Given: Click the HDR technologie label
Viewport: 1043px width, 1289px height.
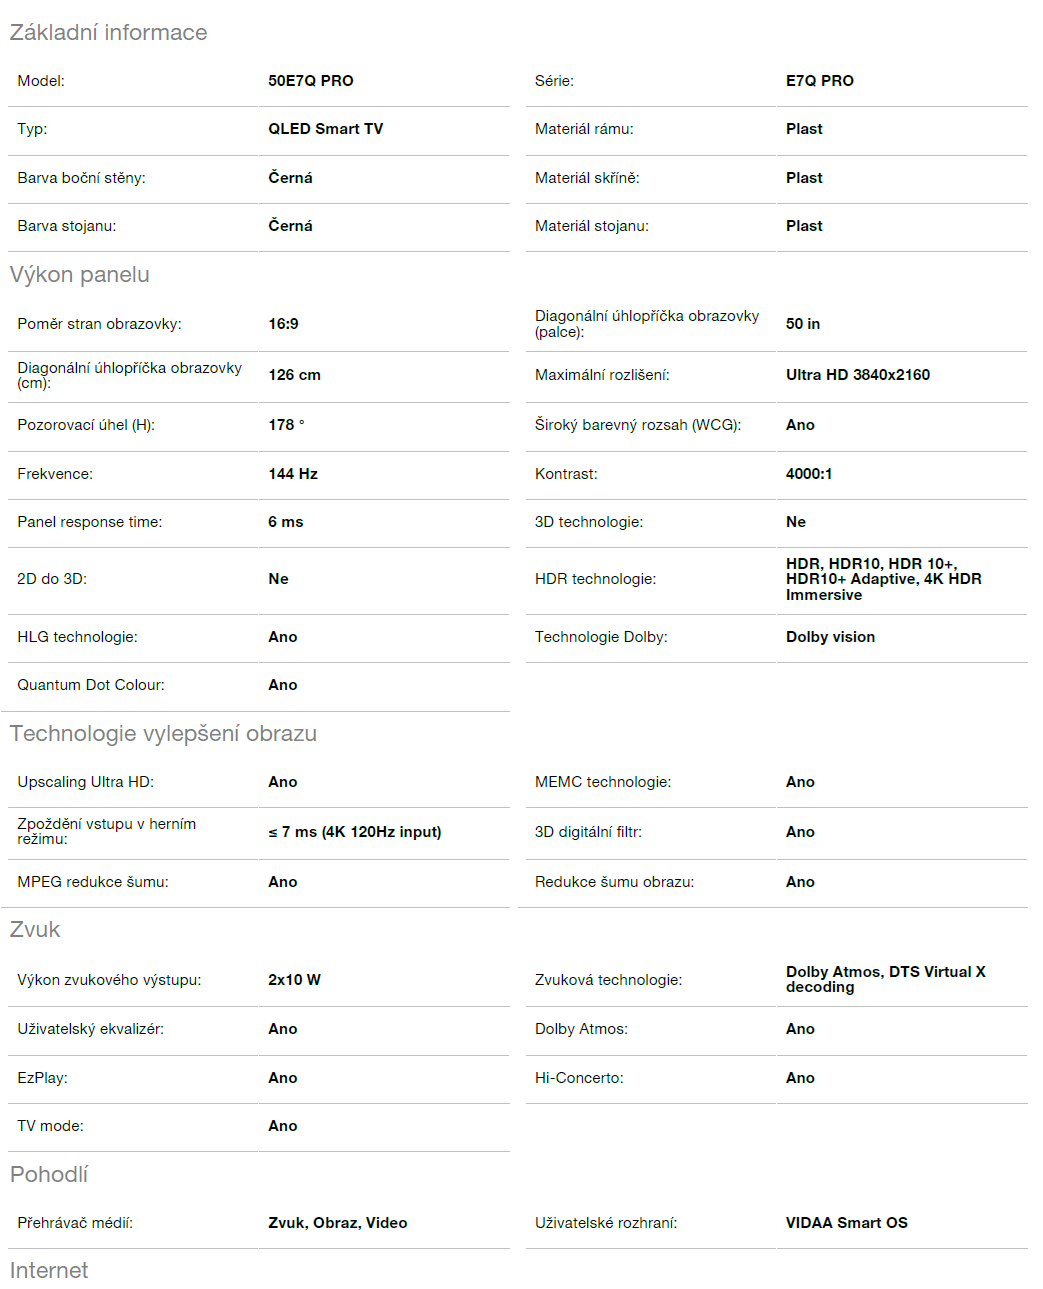Looking at the screenshot, I should (595, 579).
